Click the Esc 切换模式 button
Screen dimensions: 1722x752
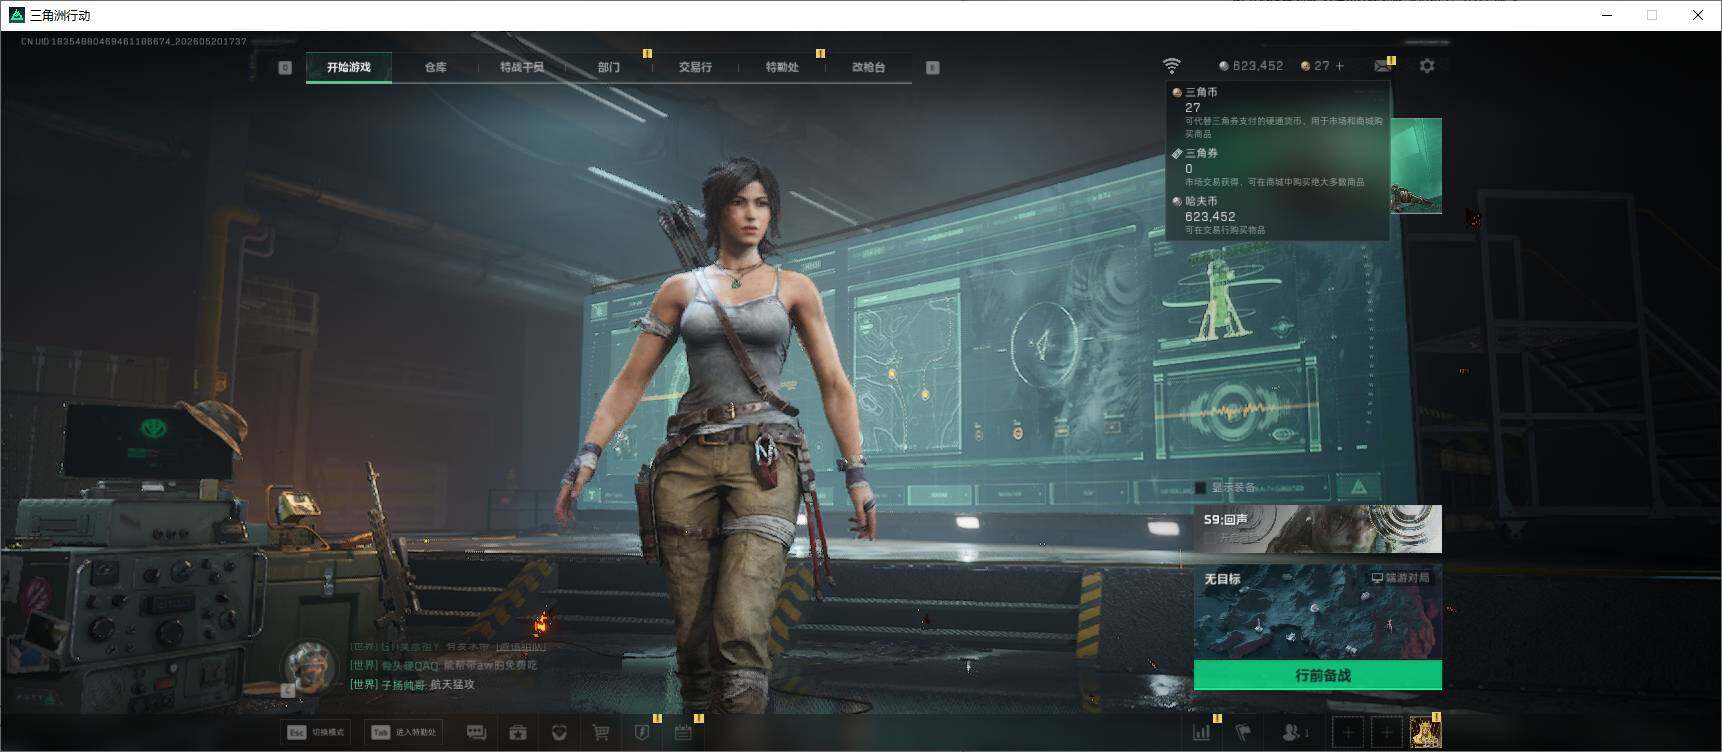click(316, 732)
